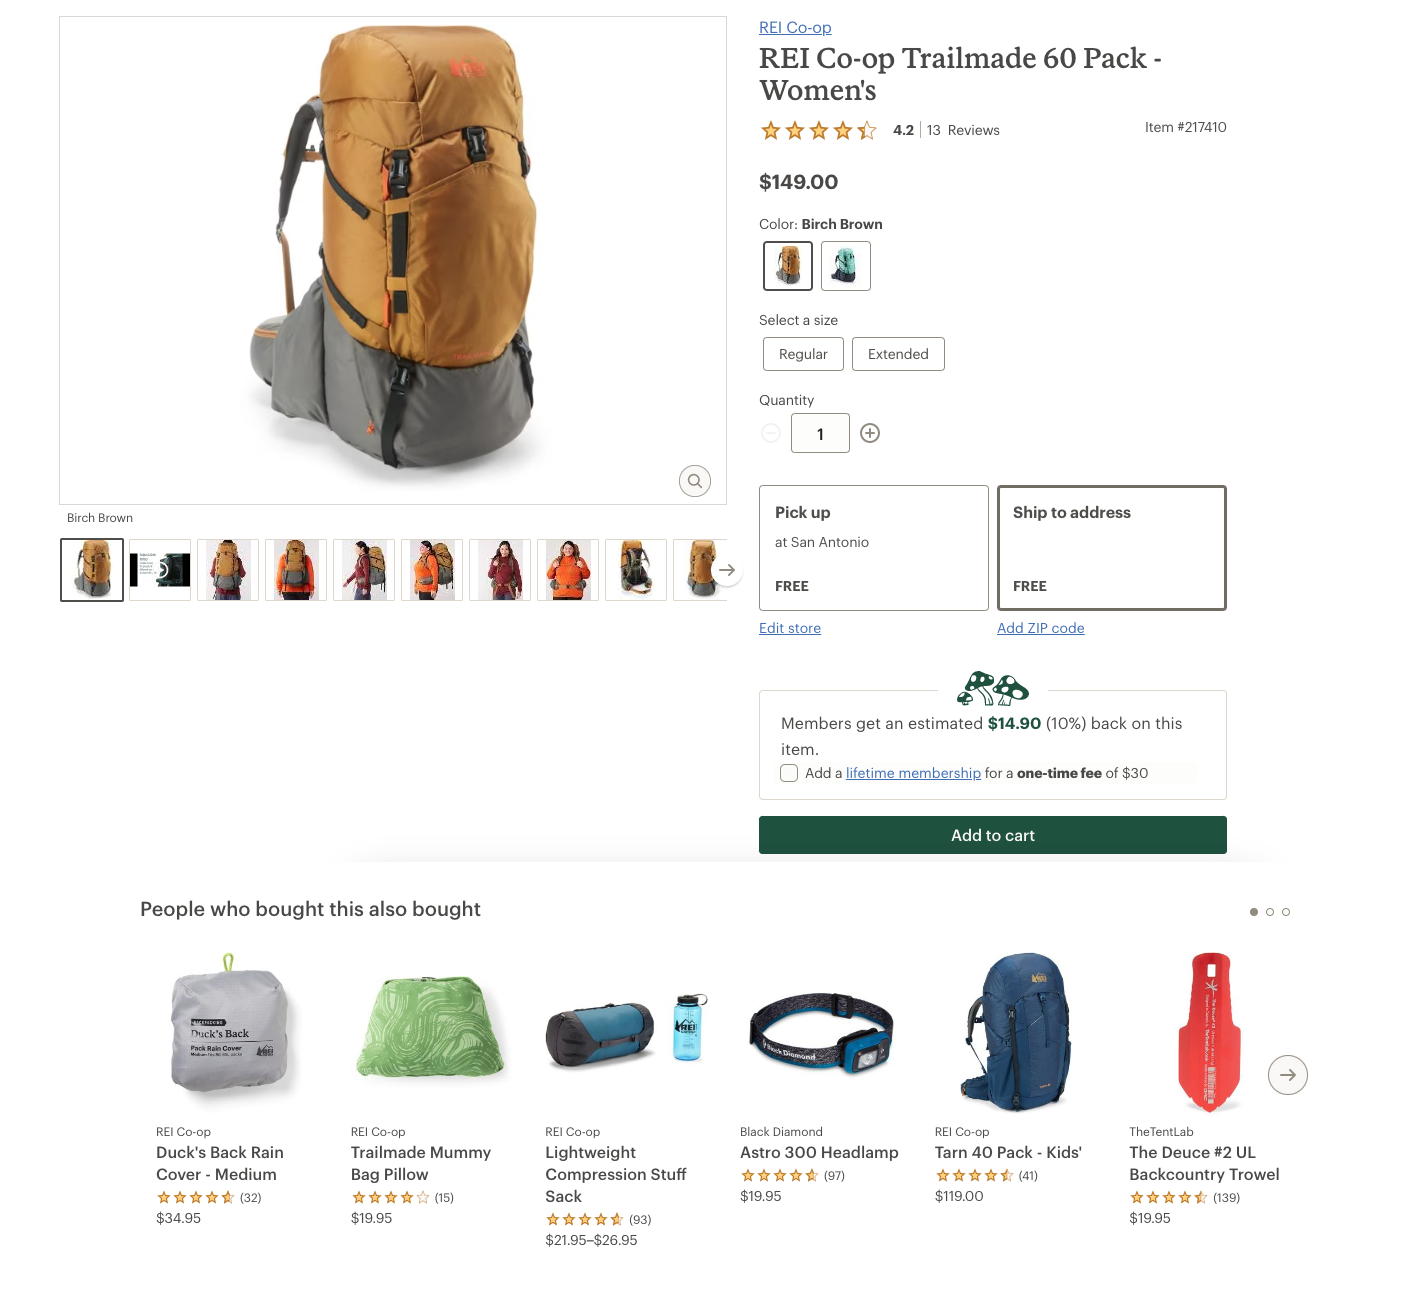Show next recommended products with carousel arrow
The image size is (1423, 1300).
(x=1288, y=1075)
